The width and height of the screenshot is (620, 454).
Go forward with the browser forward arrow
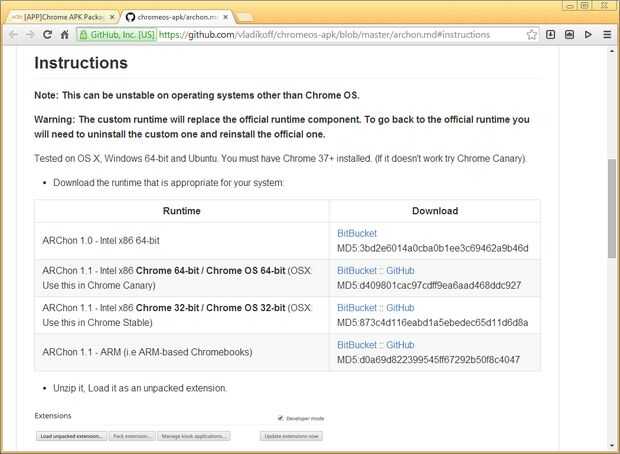pos(30,35)
